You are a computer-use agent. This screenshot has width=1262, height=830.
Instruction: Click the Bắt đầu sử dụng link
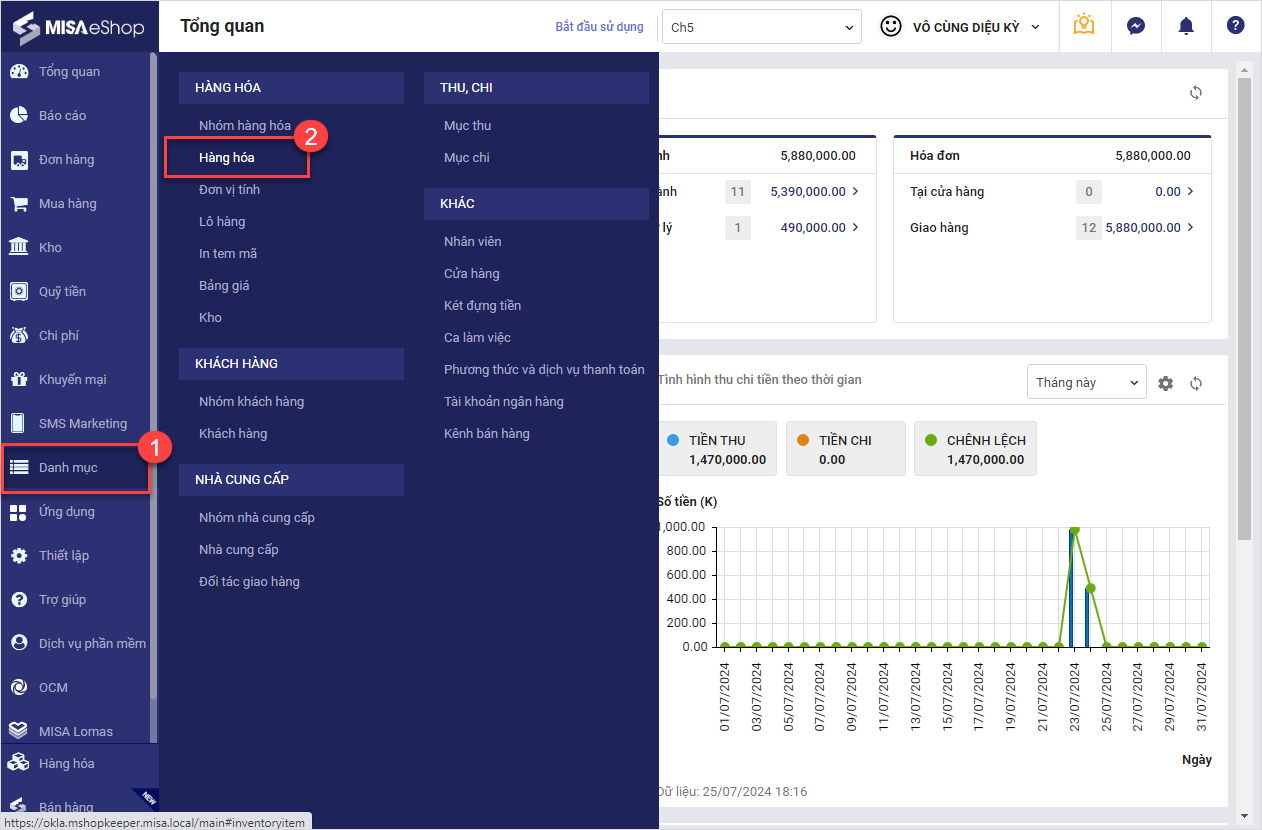click(599, 27)
